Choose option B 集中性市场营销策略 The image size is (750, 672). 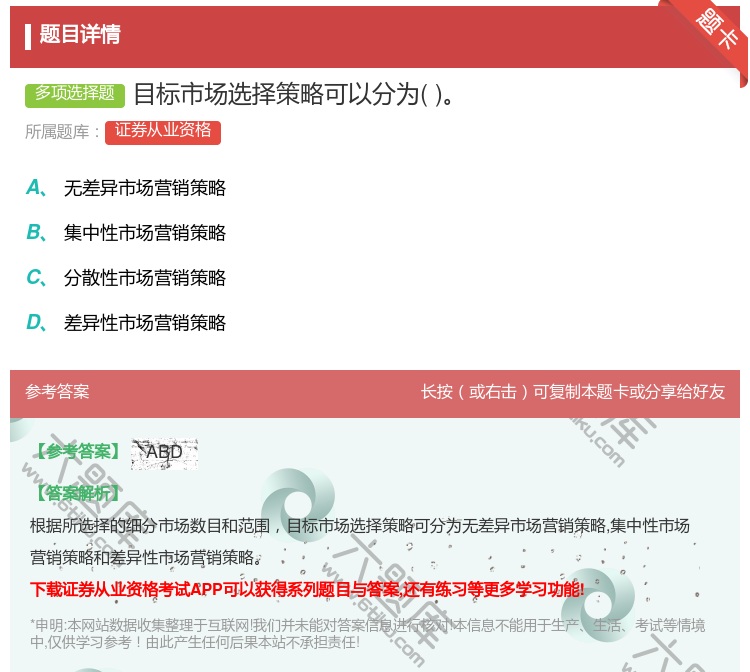[x=144, y=233]
